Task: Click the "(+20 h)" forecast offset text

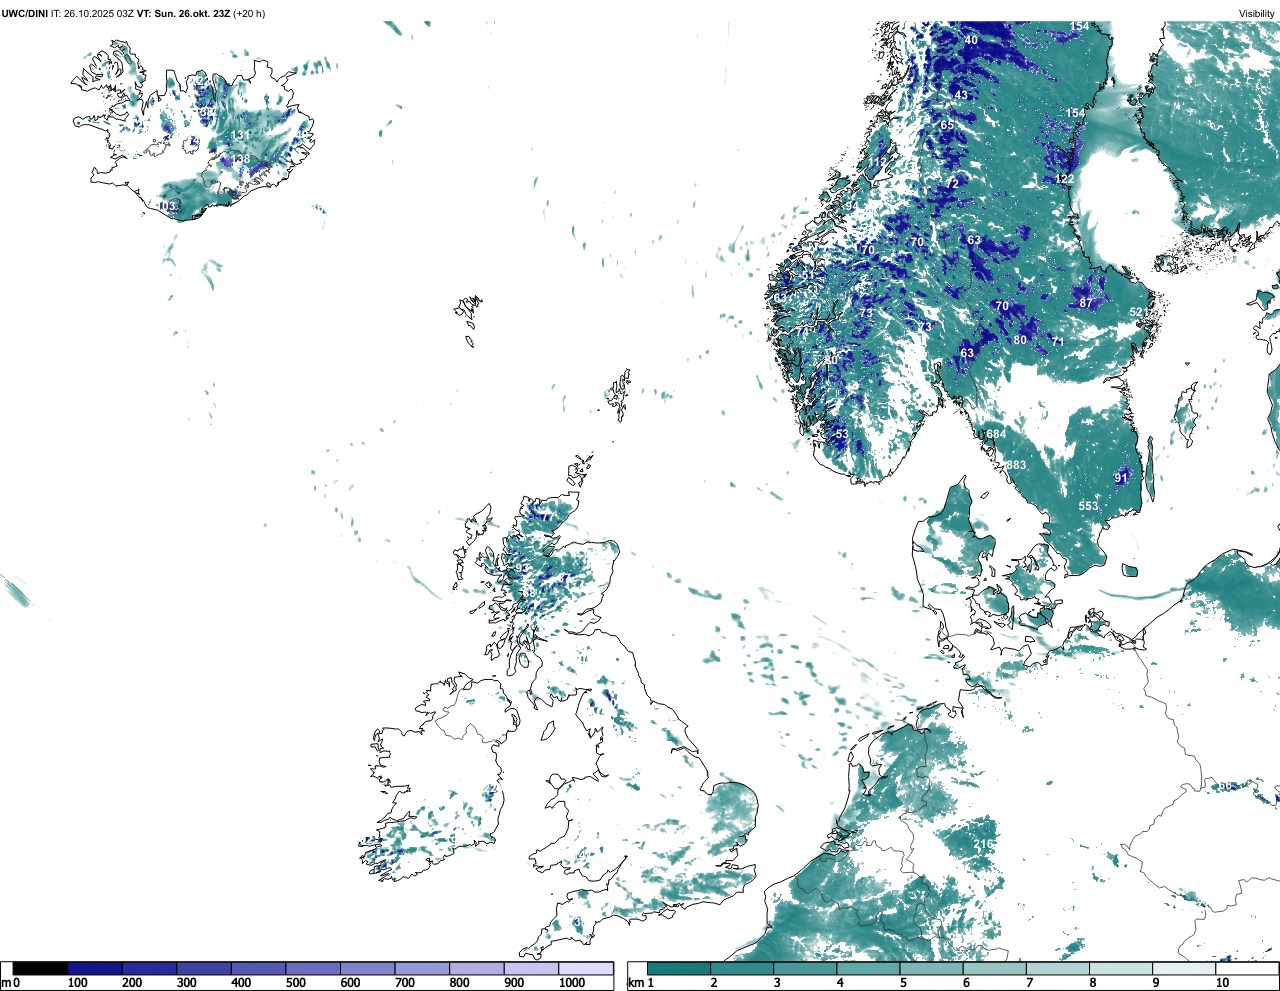Action: pyautogui.click(x=249, y=13)
